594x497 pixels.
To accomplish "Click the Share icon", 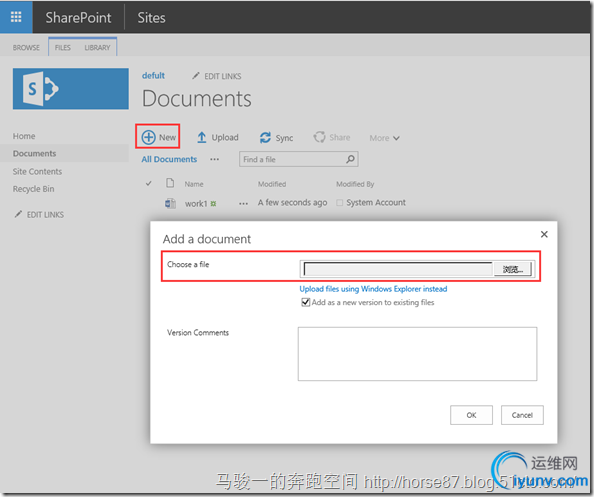I will (319, 137).
